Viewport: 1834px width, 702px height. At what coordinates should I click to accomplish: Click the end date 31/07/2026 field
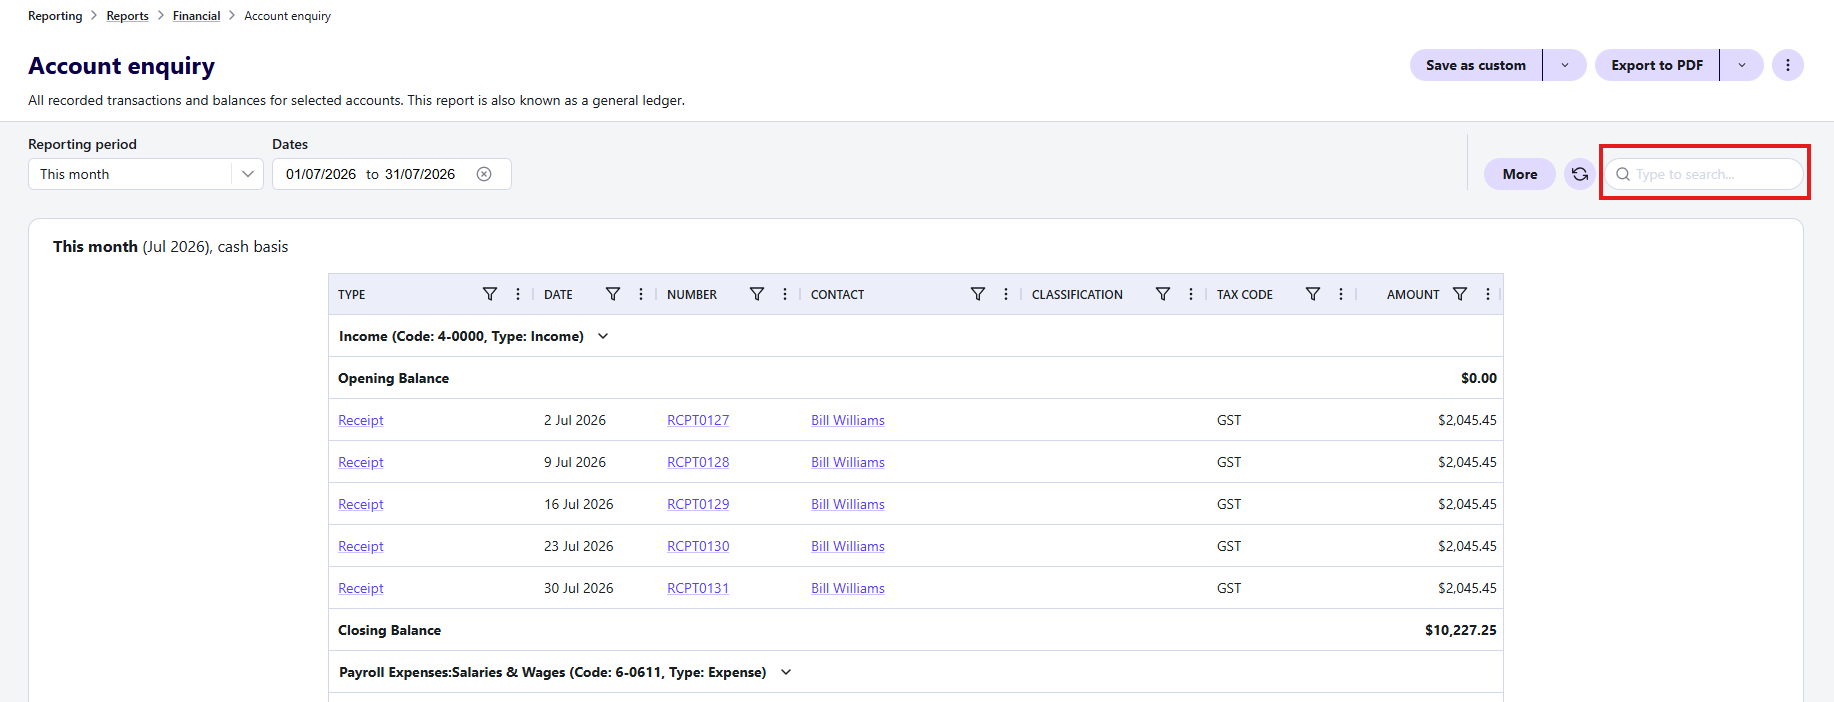tap(420, 174)
